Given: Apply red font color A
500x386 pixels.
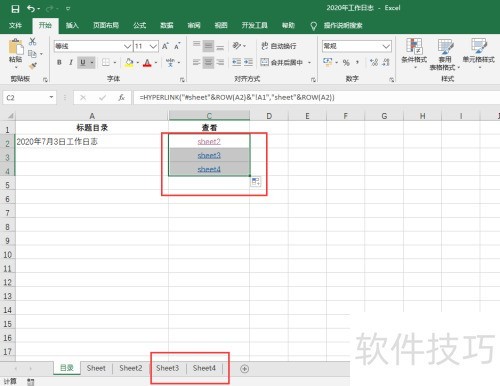Looking at the screenshot, I should (x=147, y=62).
